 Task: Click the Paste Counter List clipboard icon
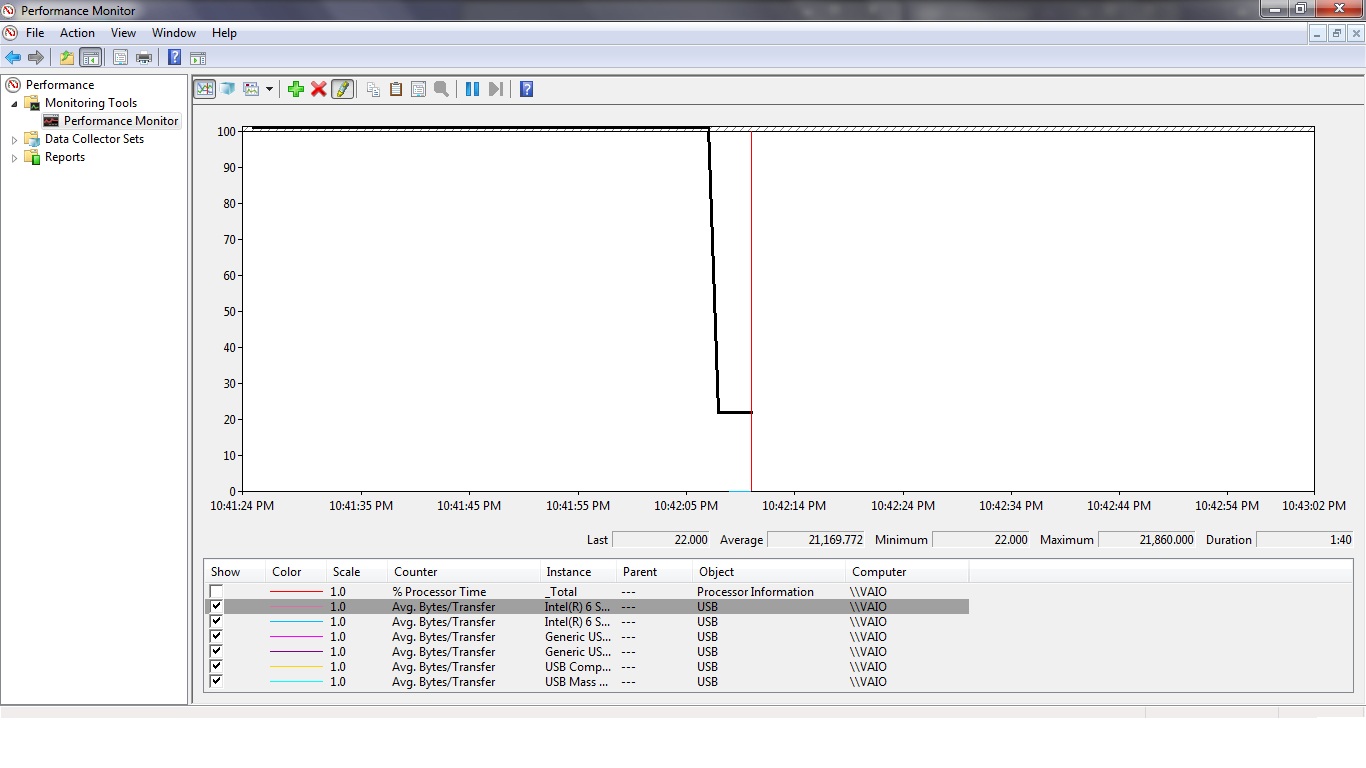point(396,89)
